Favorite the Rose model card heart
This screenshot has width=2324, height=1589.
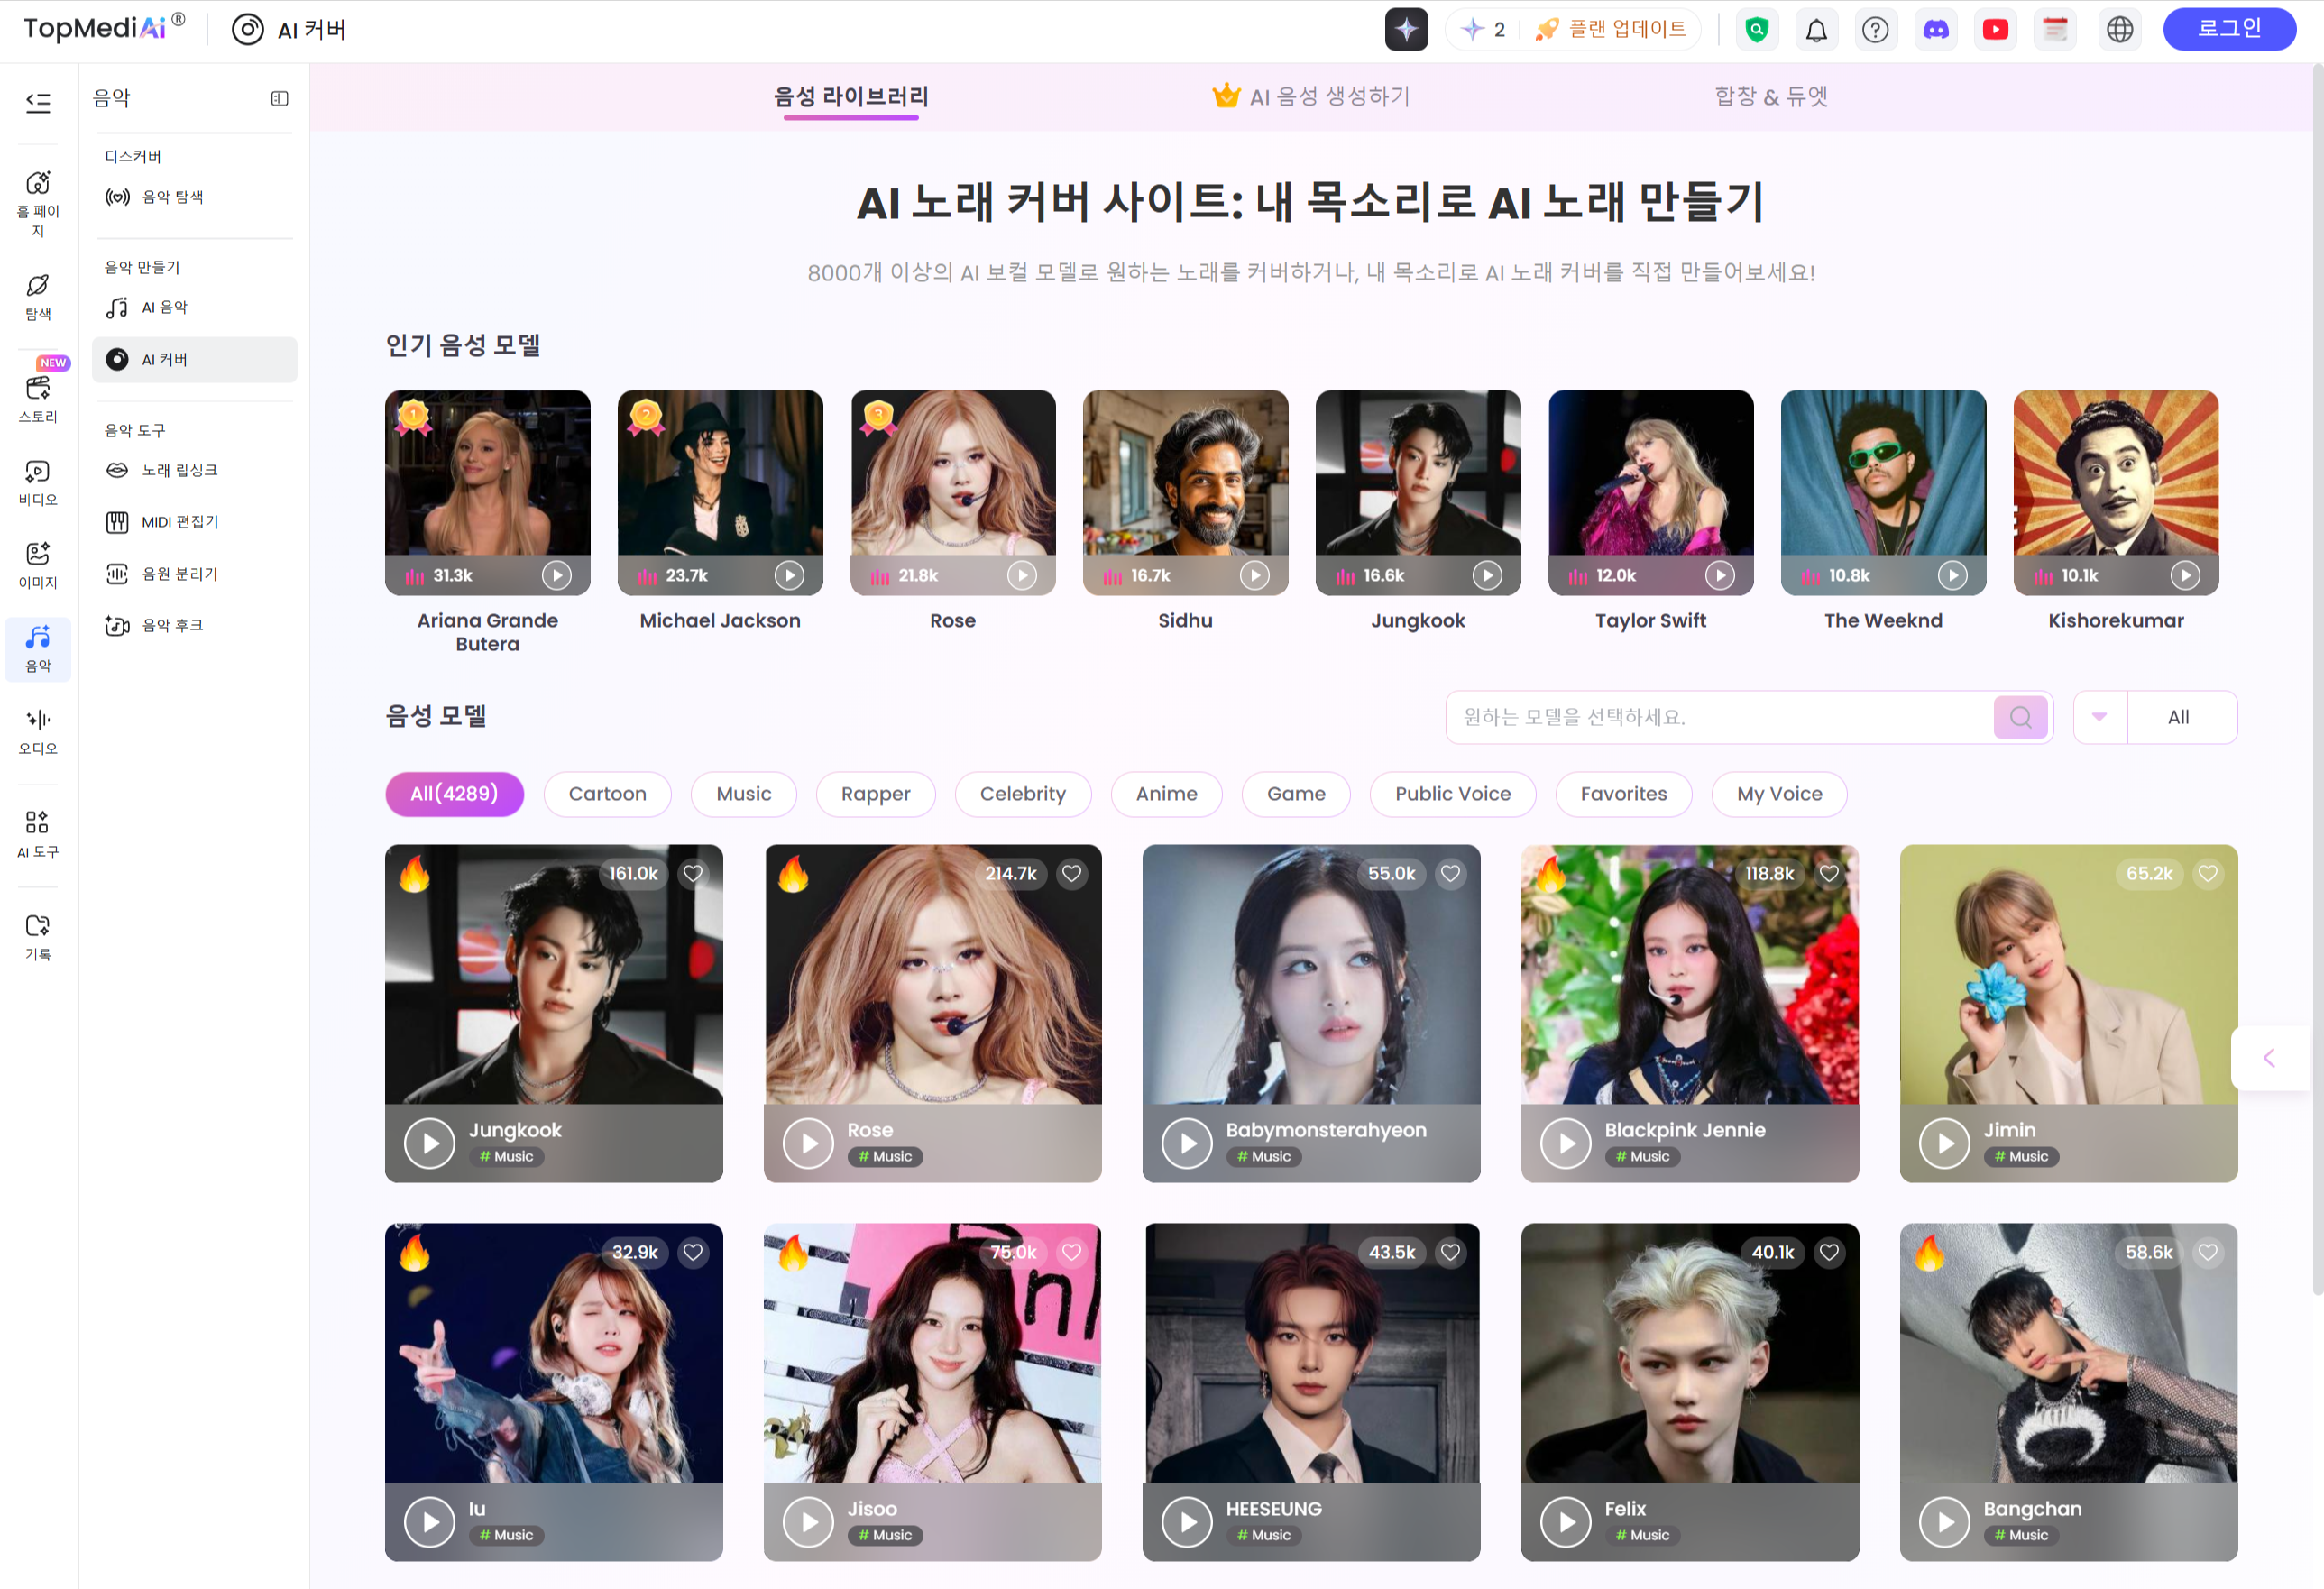coord(1072,874)
